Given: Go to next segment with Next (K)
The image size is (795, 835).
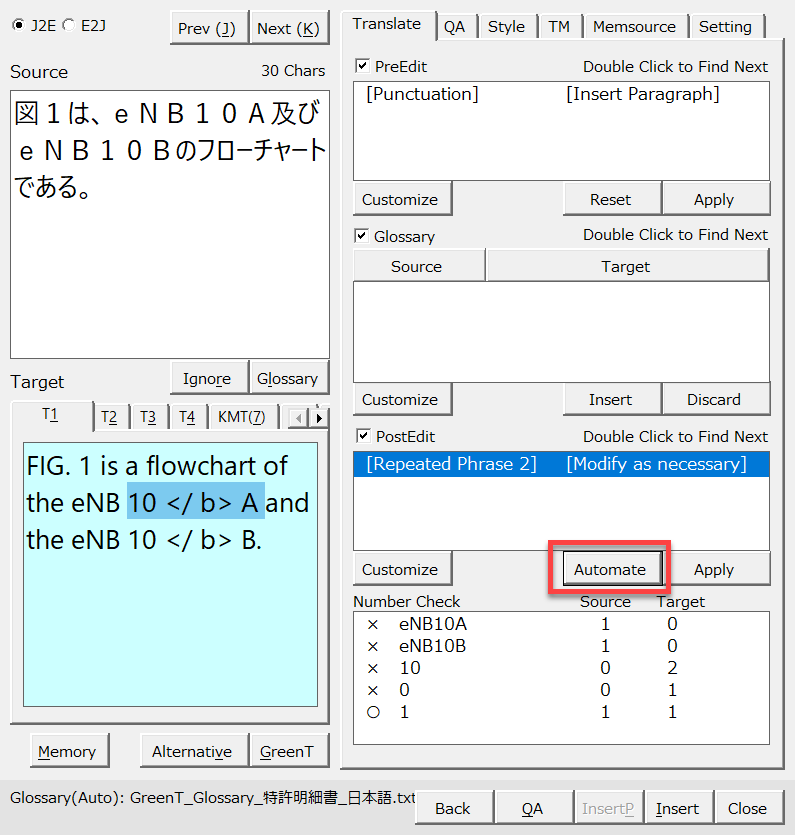Looking at the screenshot, I should pos(288,29).
